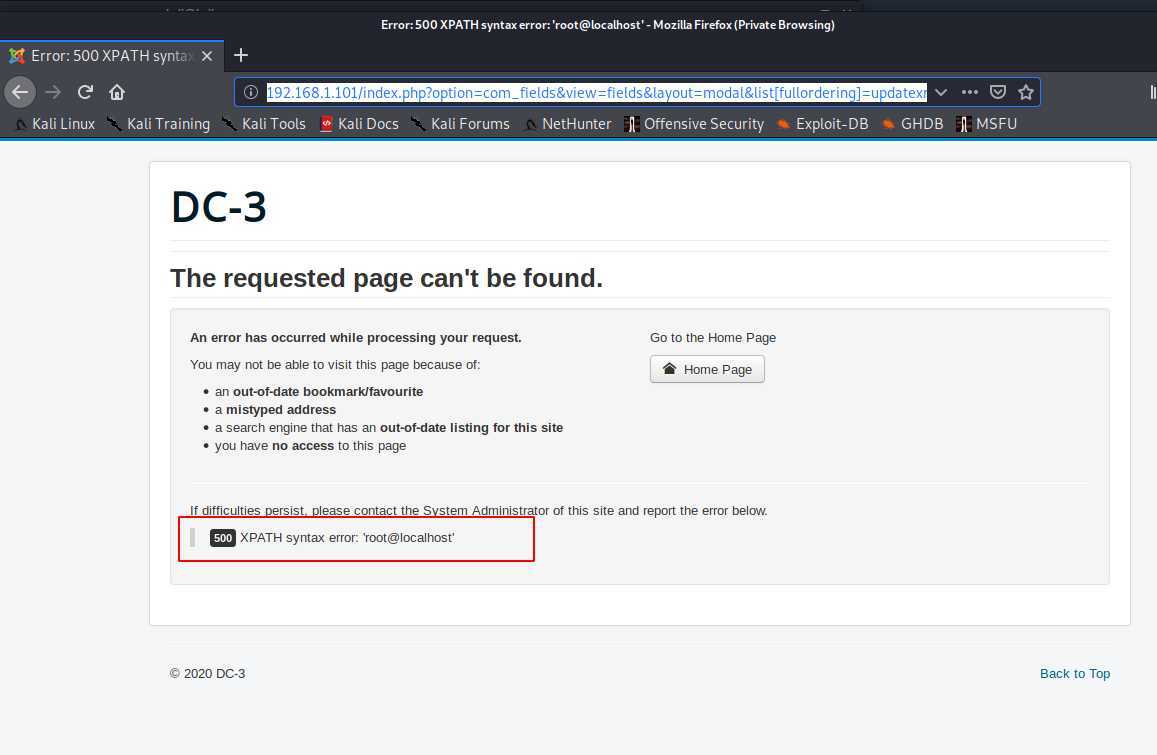The height and width of the screenshot is (755, 1157).
Task: Open the Kali Training bookmark
Action: tap(159, 124)
